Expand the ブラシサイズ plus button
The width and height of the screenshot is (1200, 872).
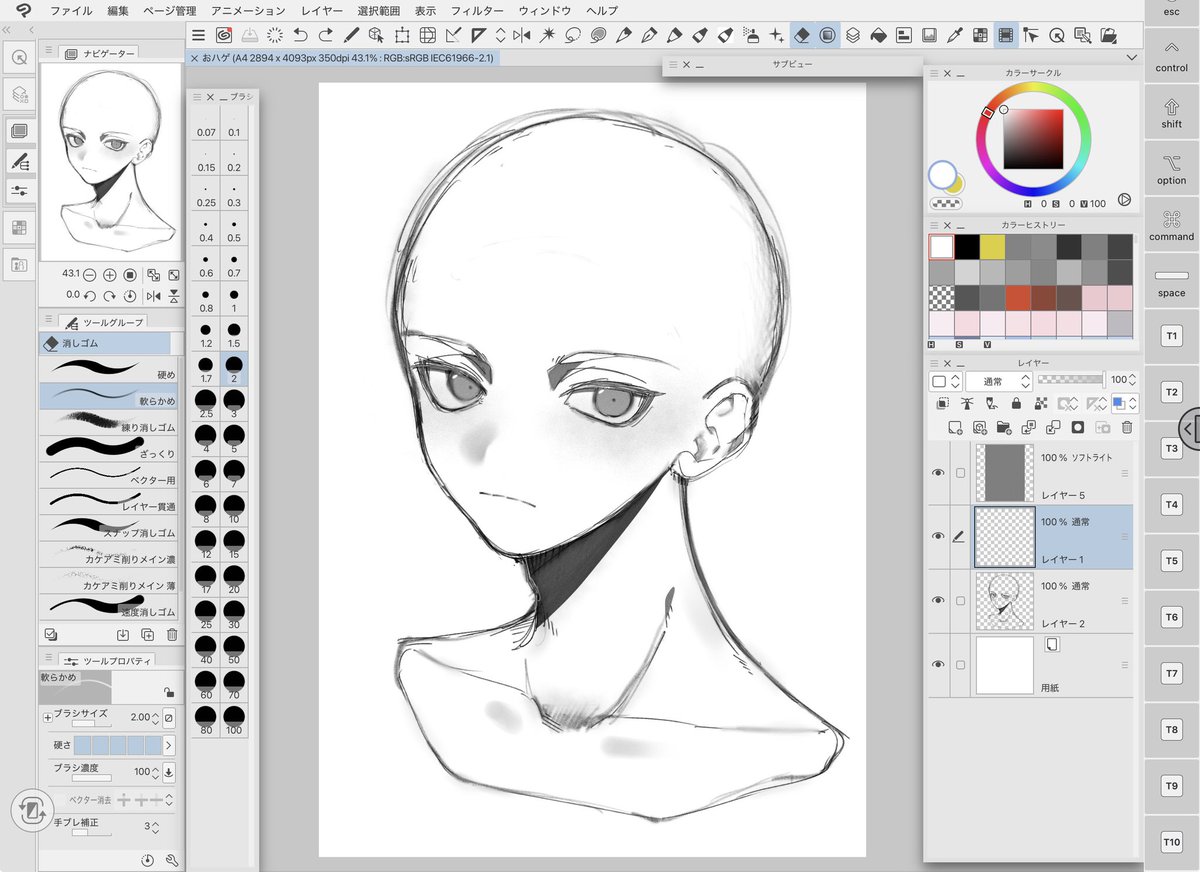click(x=47, y=717)
